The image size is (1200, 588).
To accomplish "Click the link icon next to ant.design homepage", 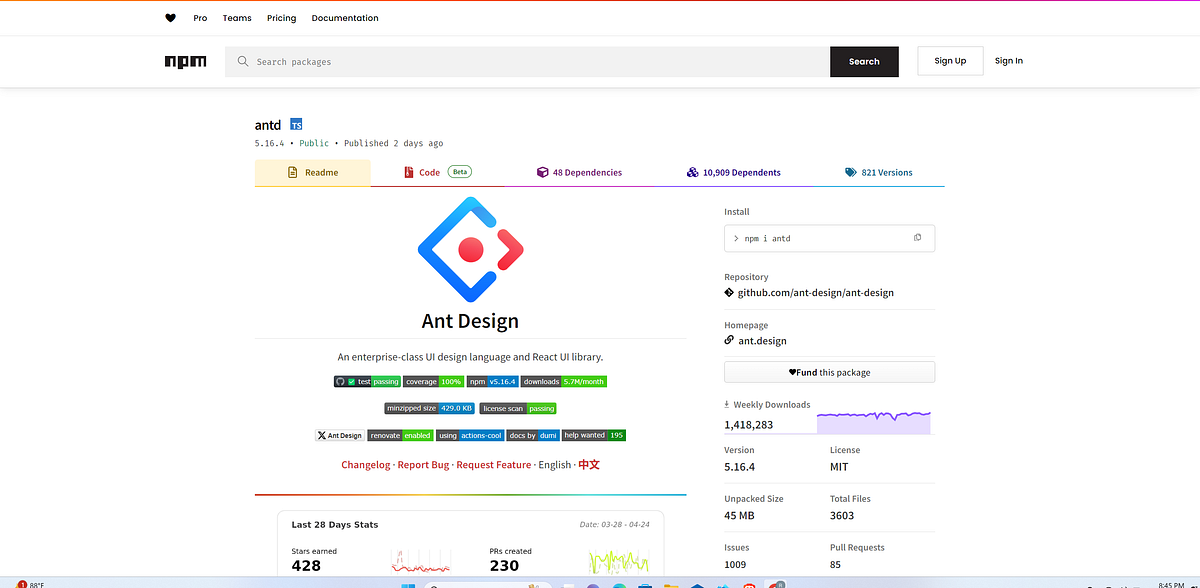I will pyautogui.click(x=729, y=340).
